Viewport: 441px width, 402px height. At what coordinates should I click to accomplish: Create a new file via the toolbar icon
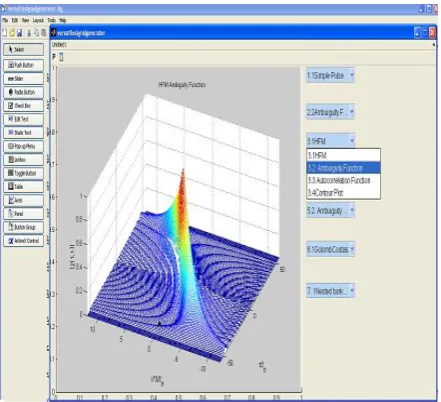[x=5, y=33]
